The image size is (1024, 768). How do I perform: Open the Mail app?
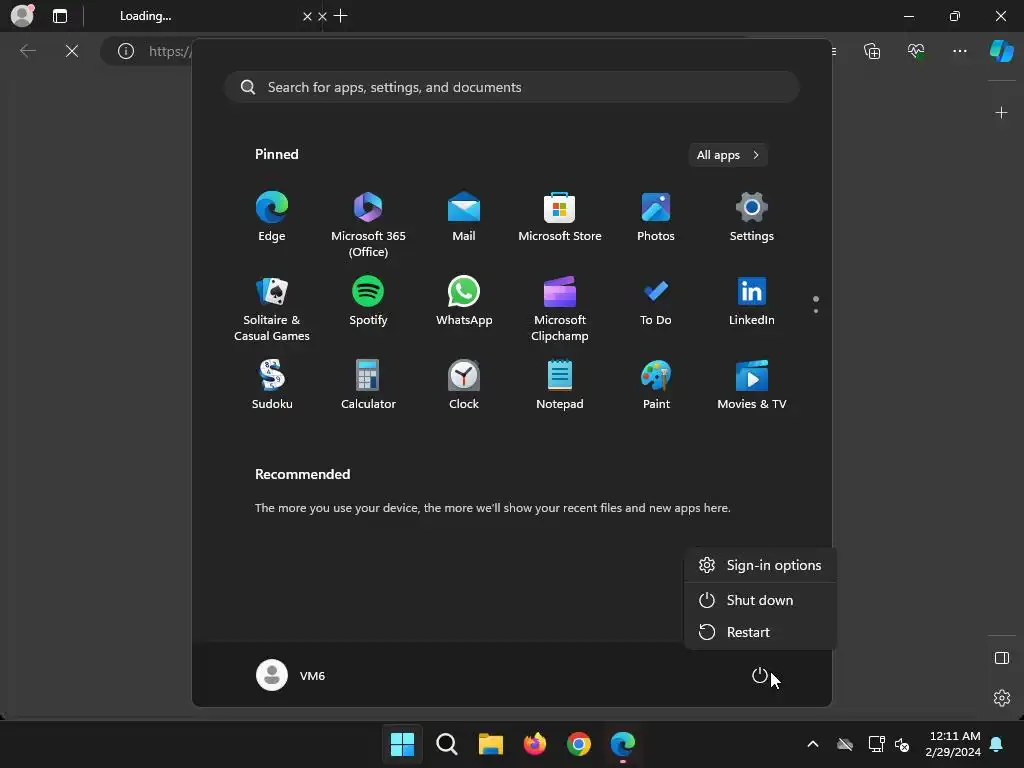point(464,217)
